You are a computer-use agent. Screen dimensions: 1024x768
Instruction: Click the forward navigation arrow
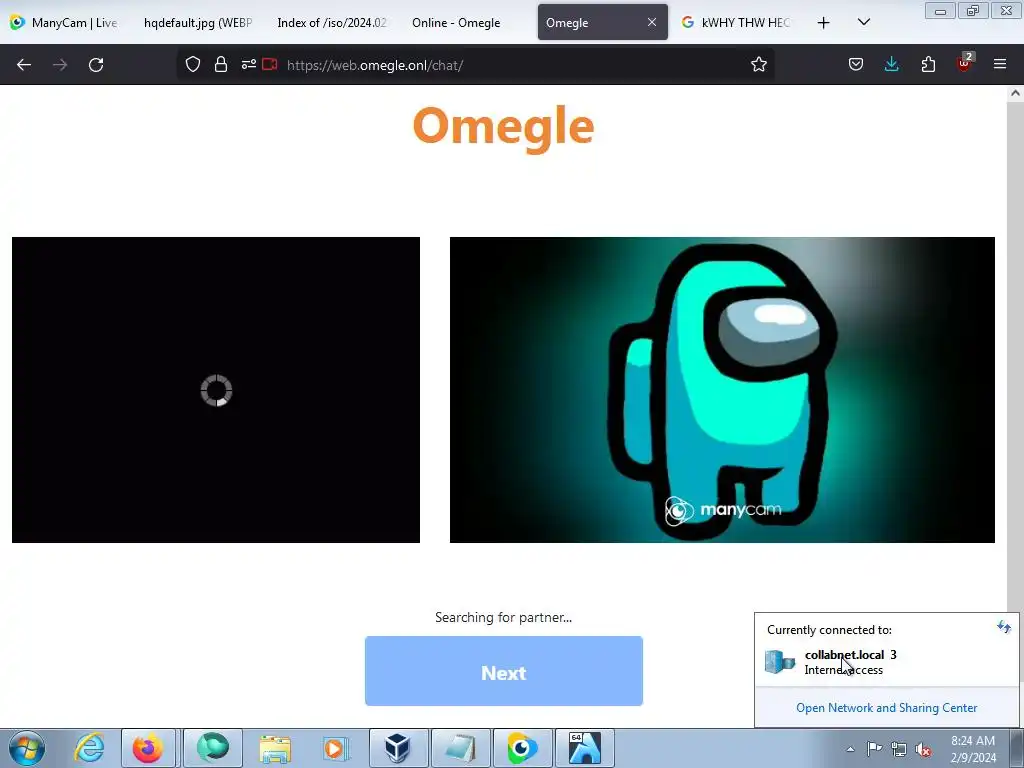point(60,65)
